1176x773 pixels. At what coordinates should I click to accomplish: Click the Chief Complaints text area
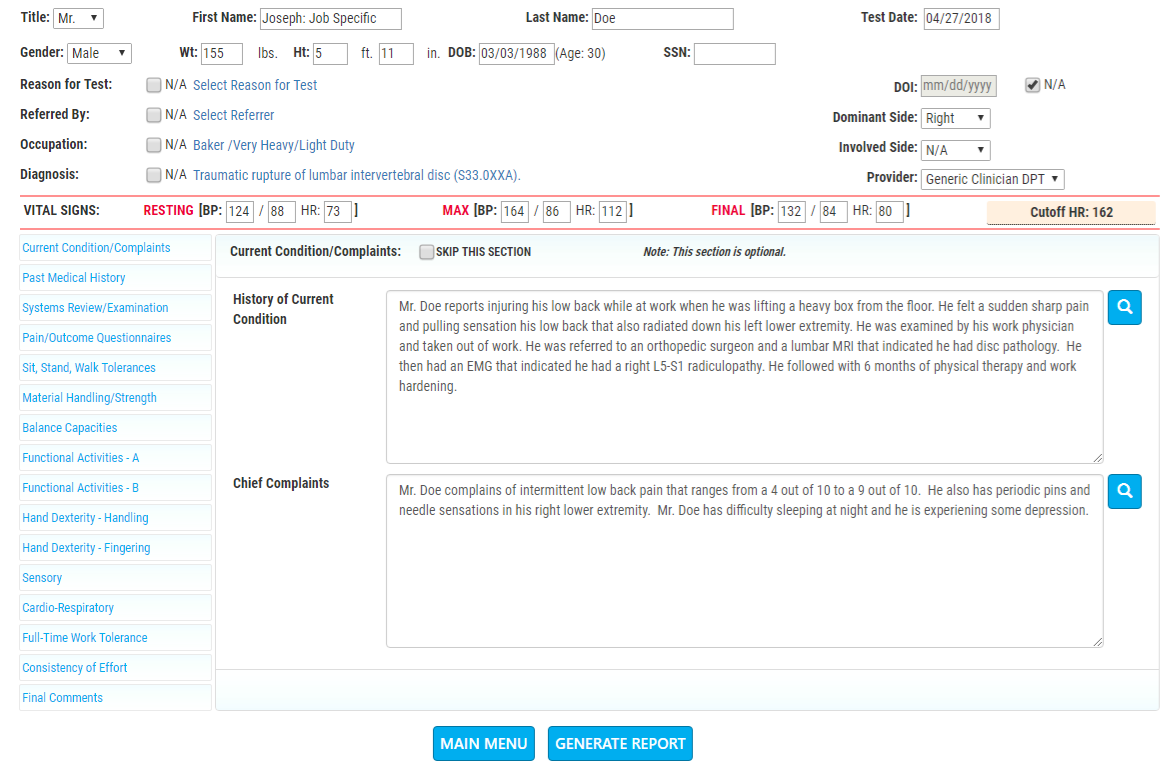point(745,561)
